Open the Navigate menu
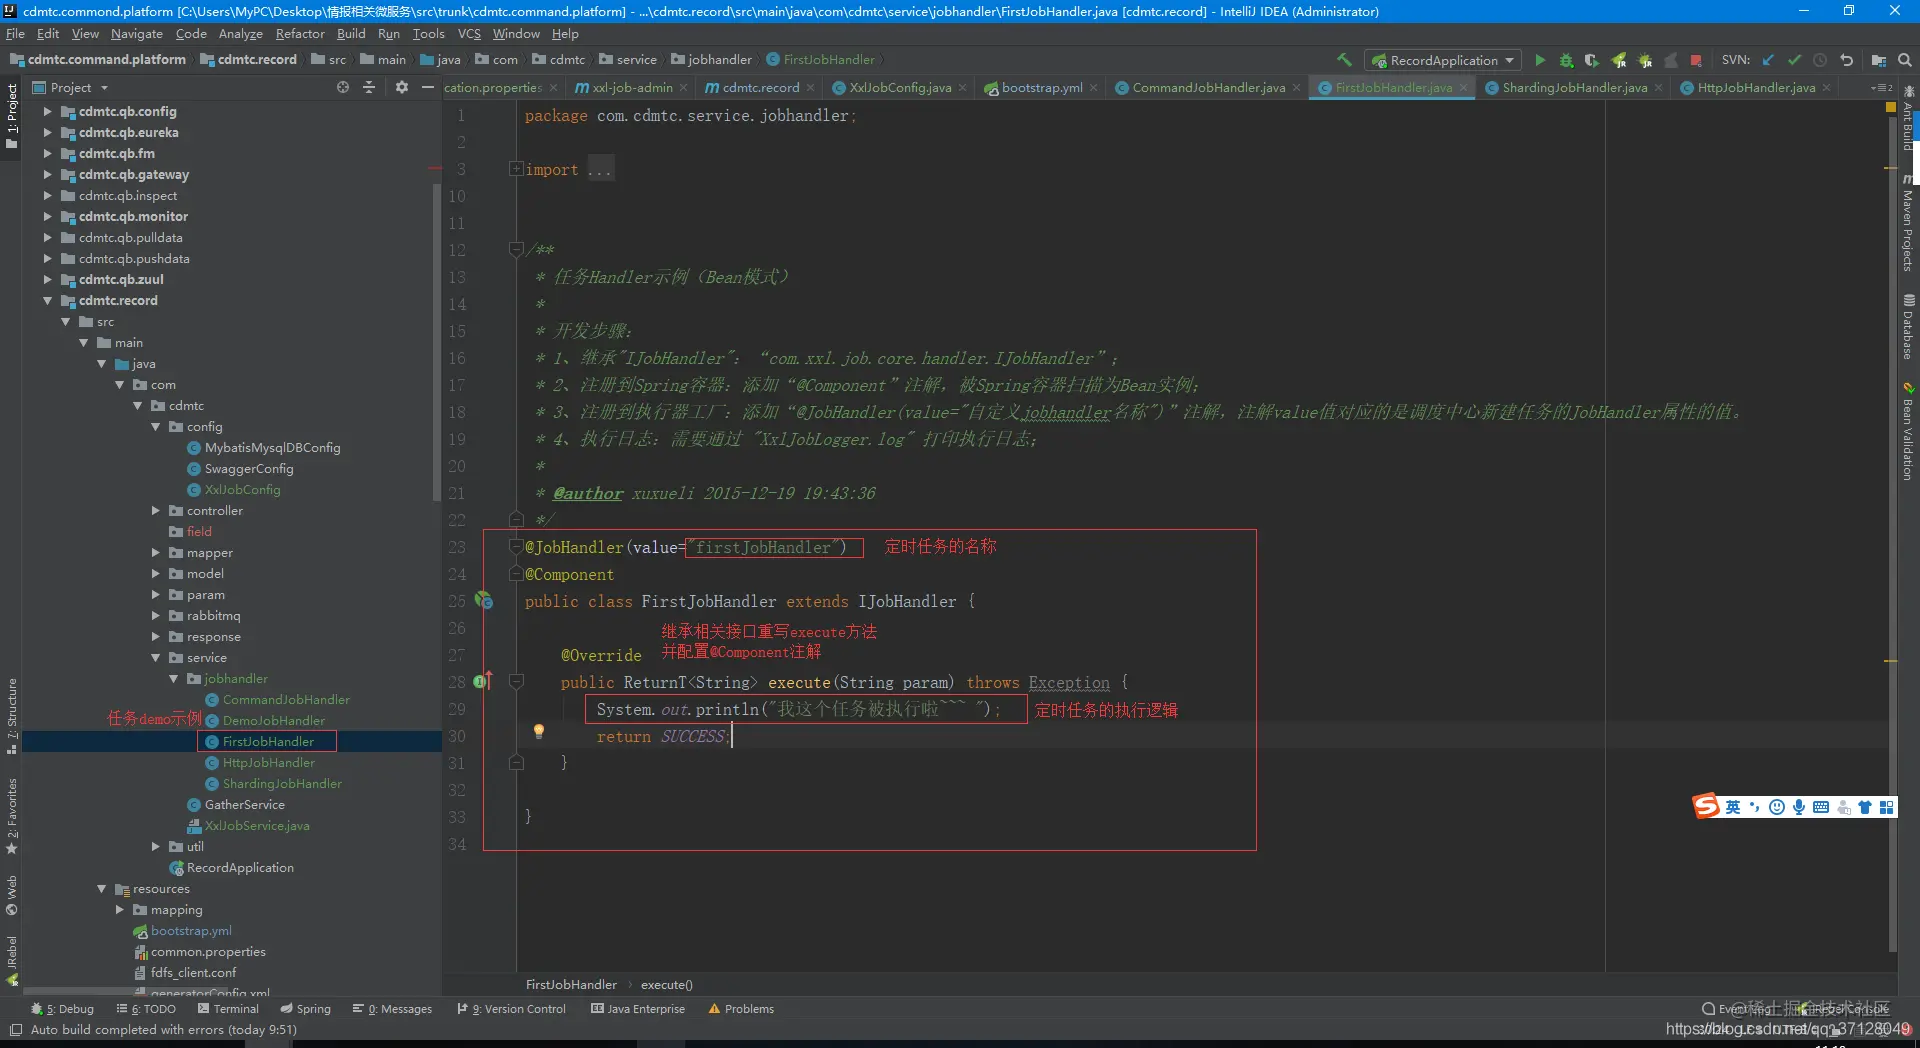This screenshot has width=1920, height=1048. (136, 34)
